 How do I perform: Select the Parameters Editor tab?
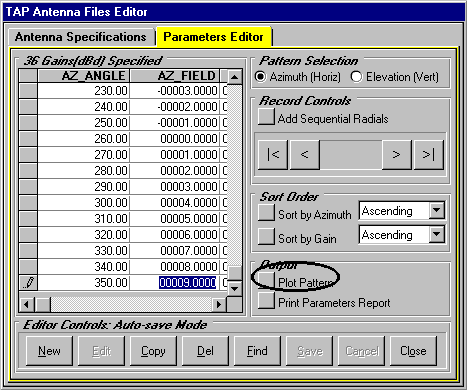coord(214,37)
